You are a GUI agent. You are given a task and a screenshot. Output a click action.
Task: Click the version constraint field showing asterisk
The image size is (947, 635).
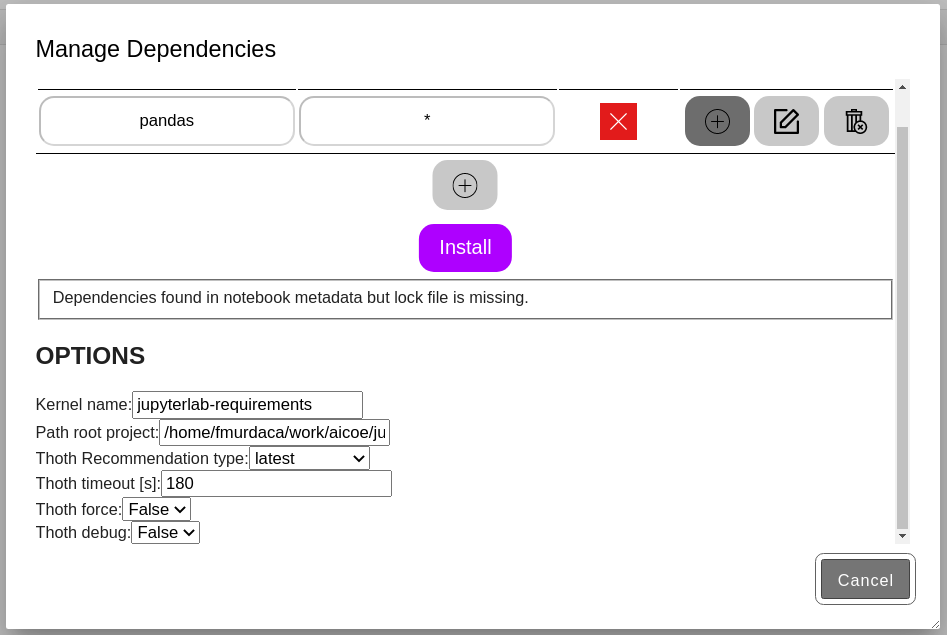coord(427,121)
